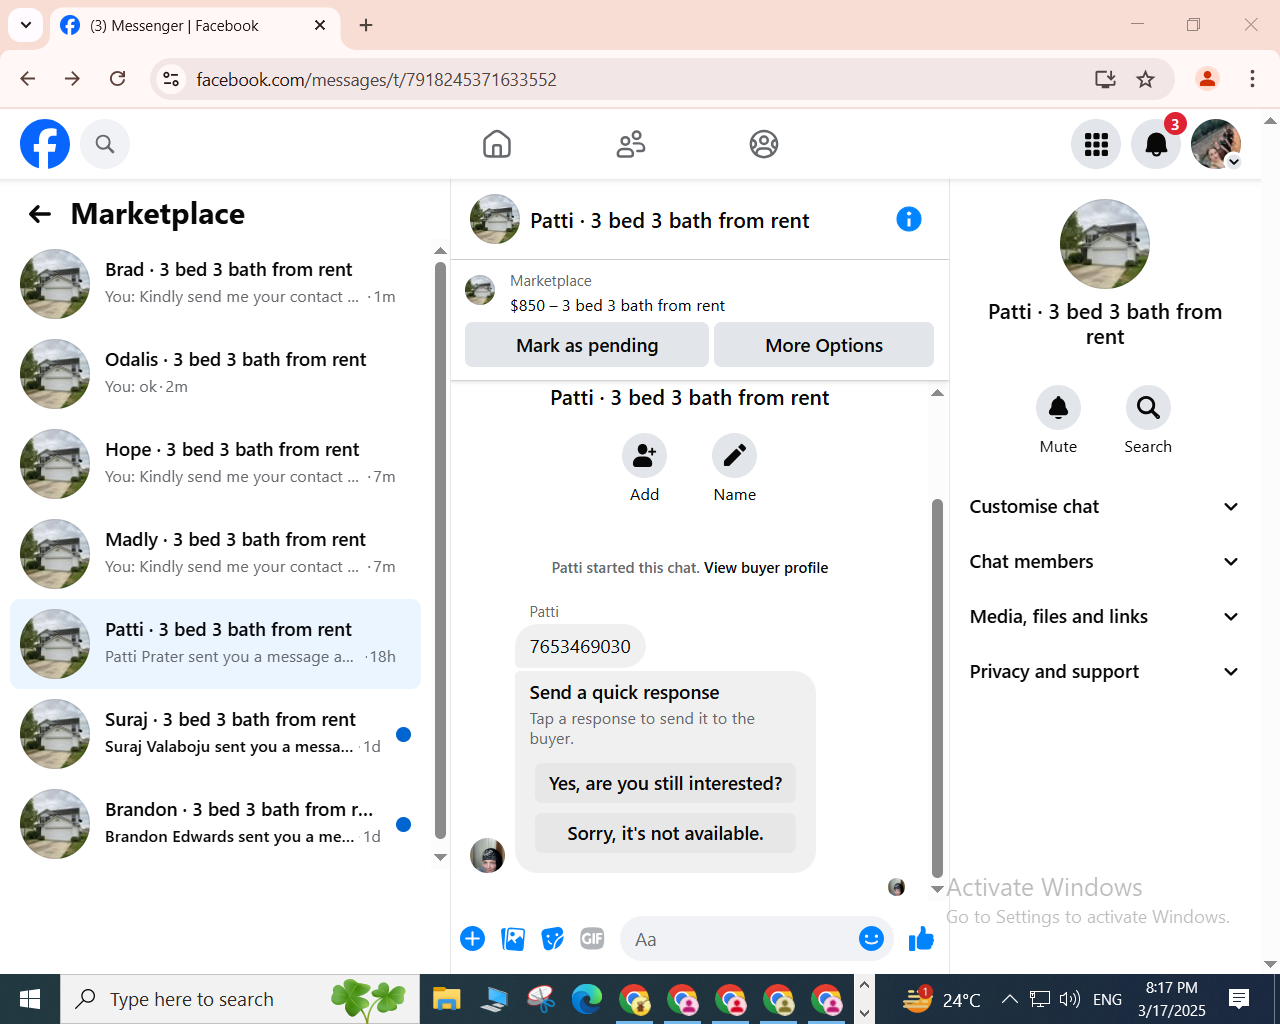
Task: Show hidden system tray icons
Action: [1010, 999]
